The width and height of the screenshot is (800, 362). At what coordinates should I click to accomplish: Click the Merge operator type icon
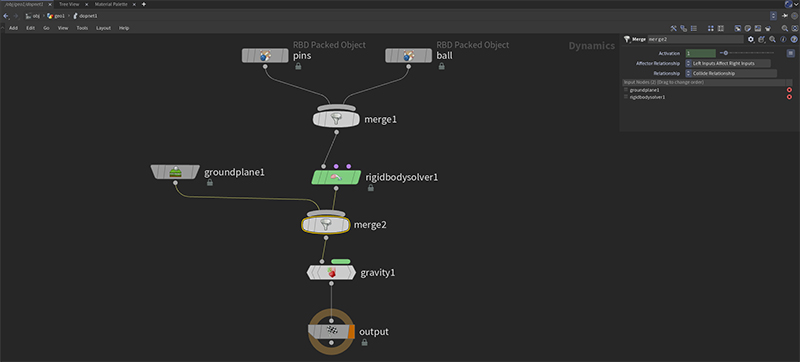(x=626, y=39)
